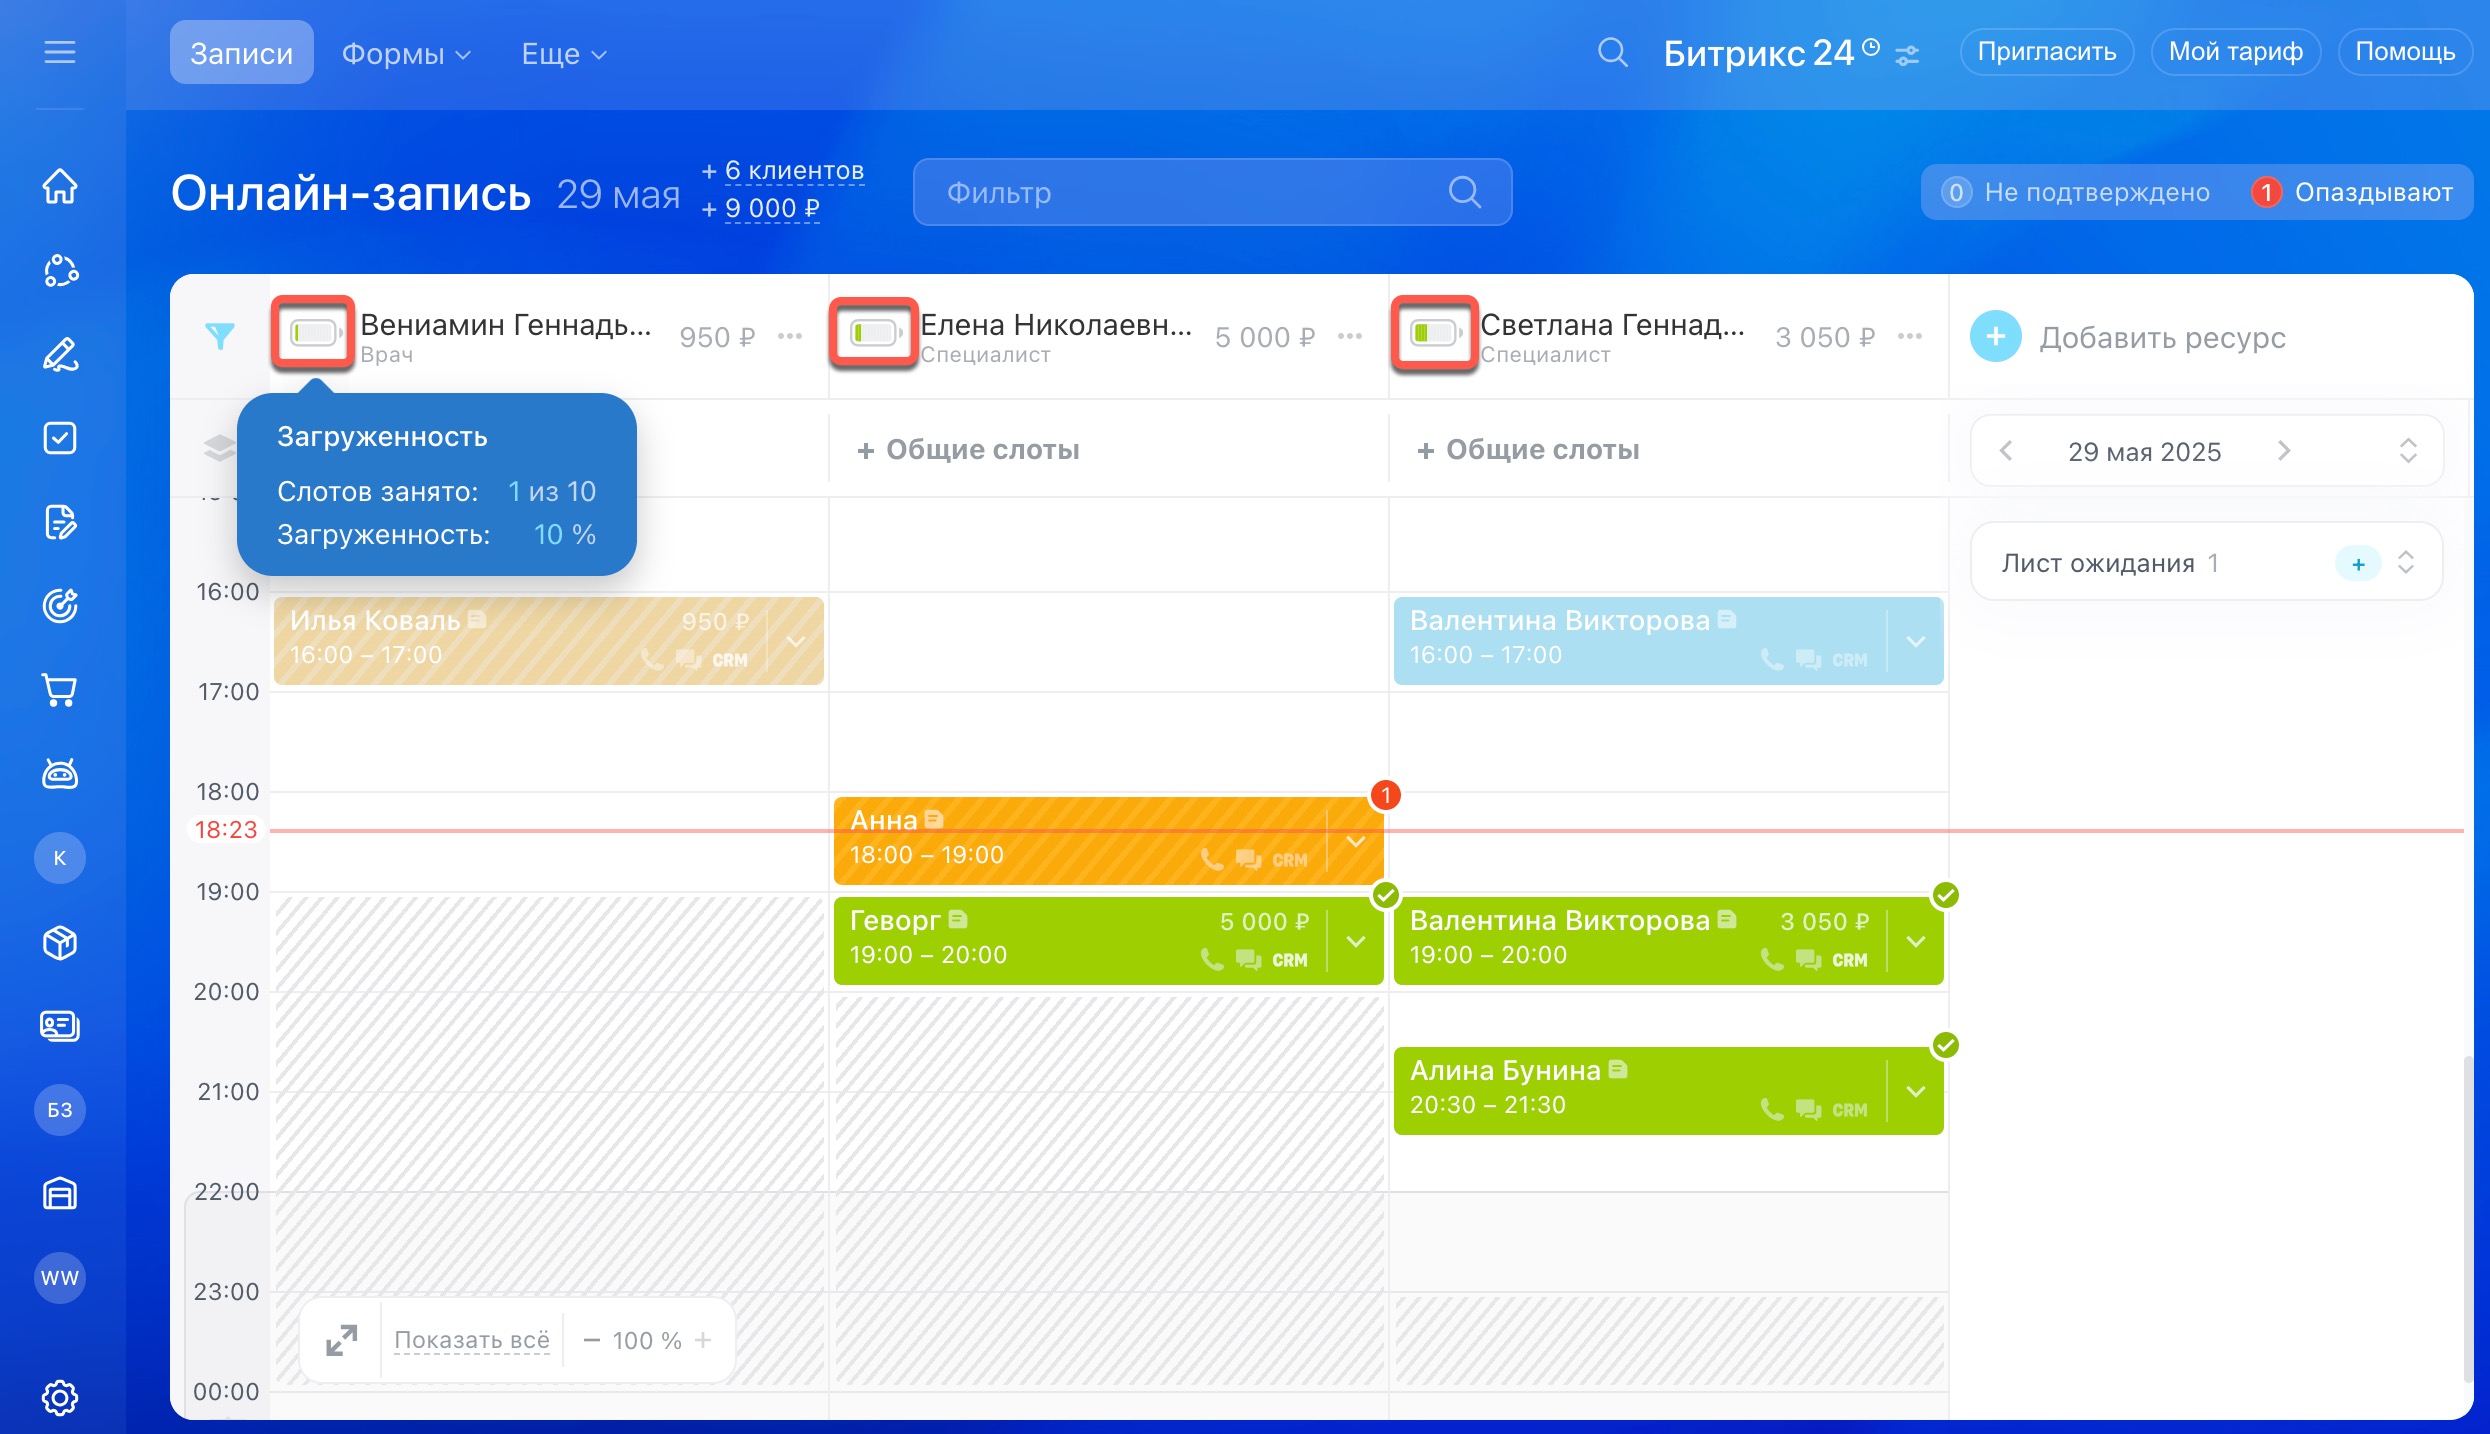Screen dimensions: 2490x1434
Task: Click the fullscreen expand arrows icon
Action: (342, 1340)
